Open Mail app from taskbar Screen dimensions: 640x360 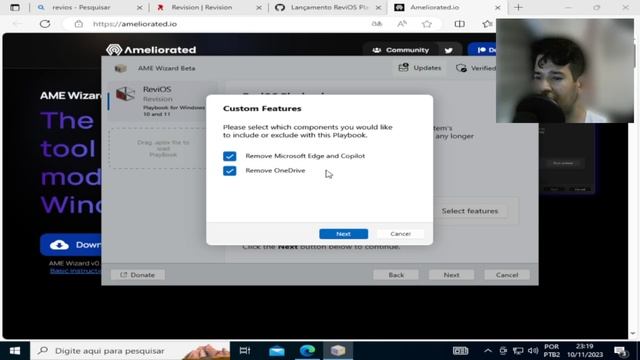pos(276,351)
